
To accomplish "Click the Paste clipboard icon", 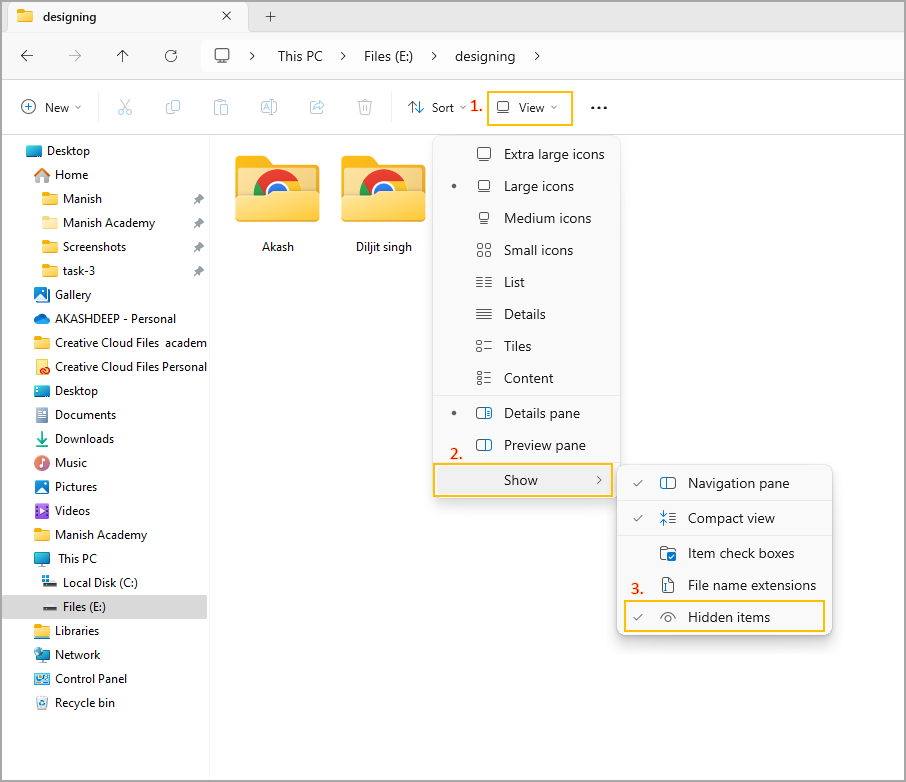I will click(221, 108).
